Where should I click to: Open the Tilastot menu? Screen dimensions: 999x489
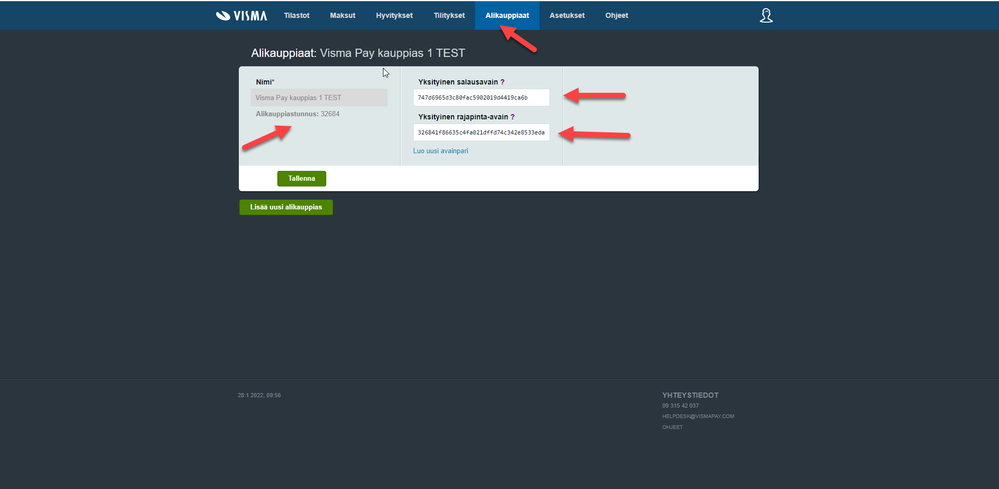[297, 15]
